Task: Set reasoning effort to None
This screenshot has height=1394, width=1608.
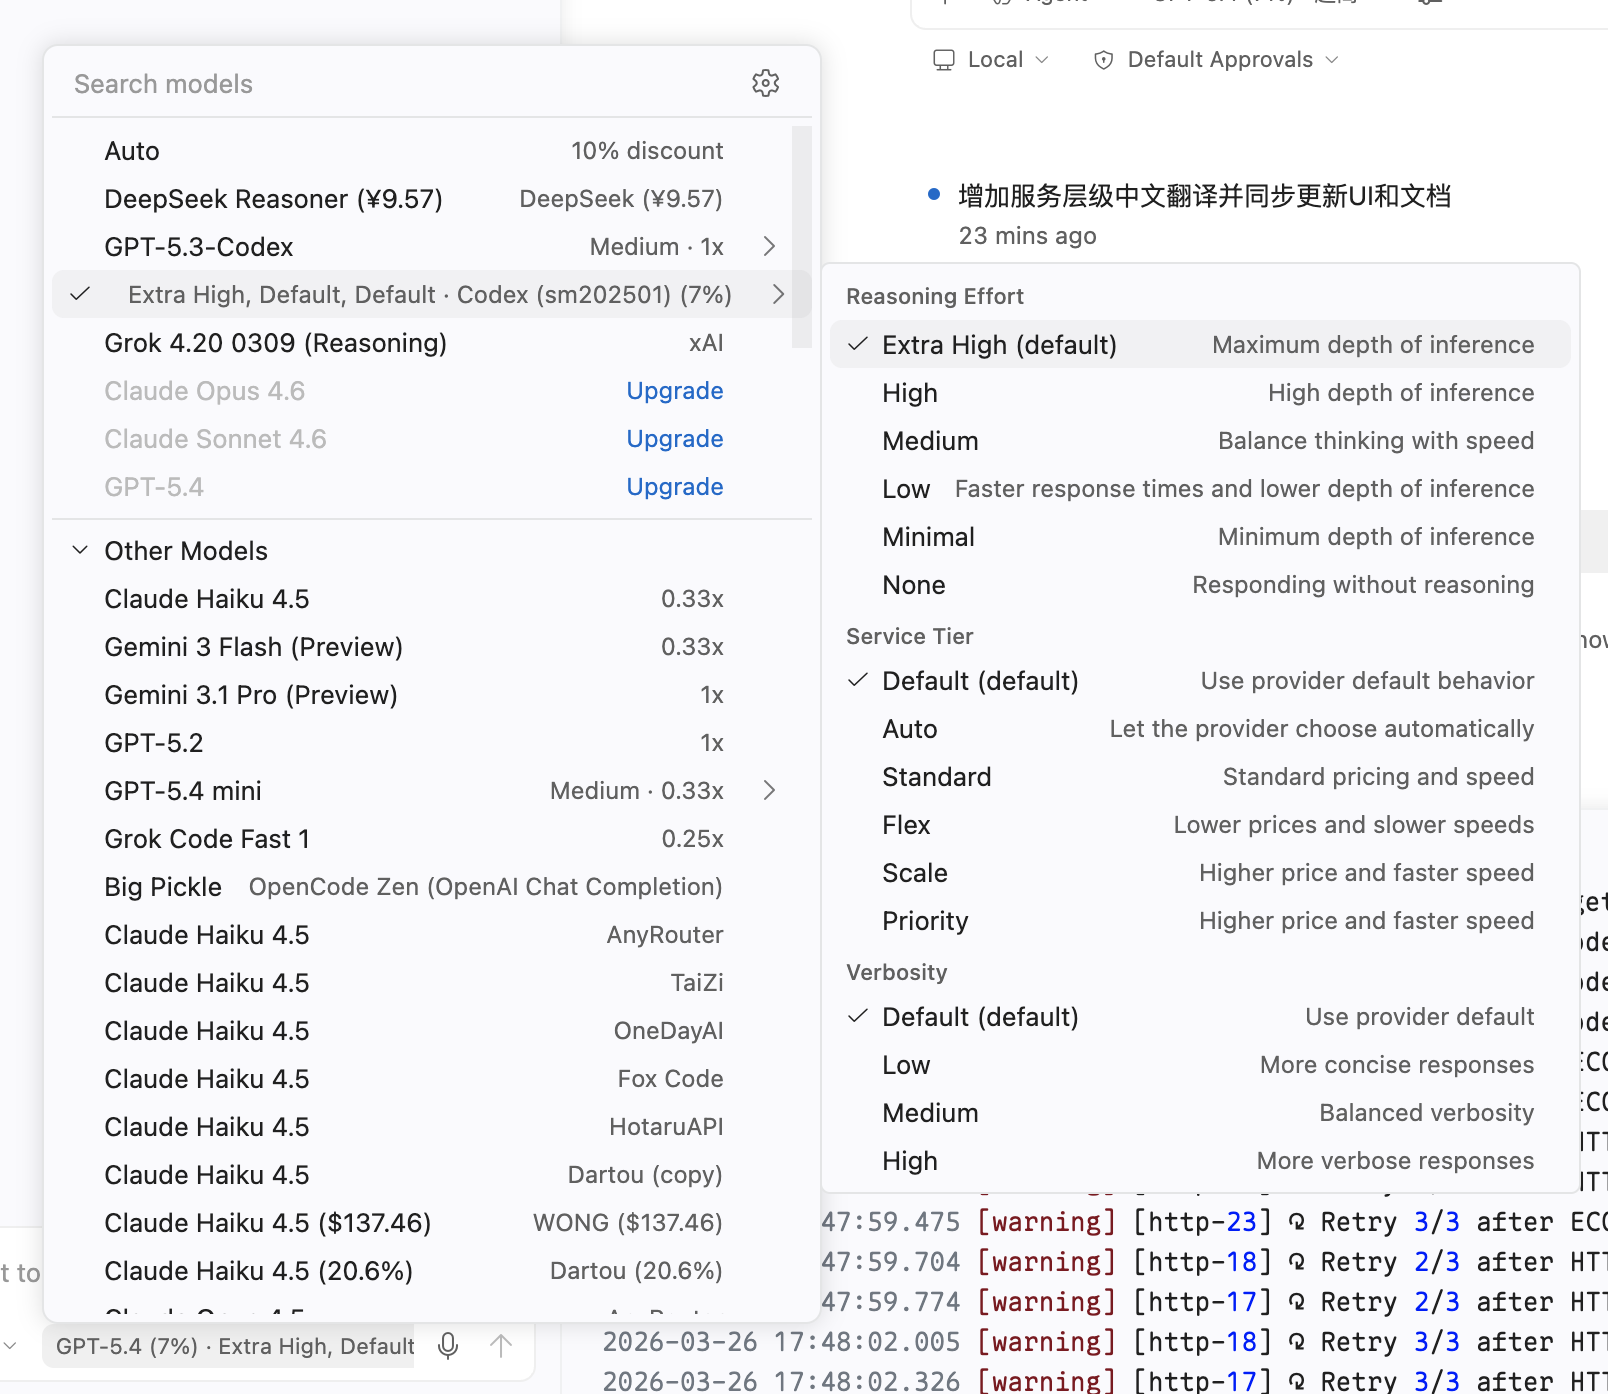Action: tap(1200, 584)
